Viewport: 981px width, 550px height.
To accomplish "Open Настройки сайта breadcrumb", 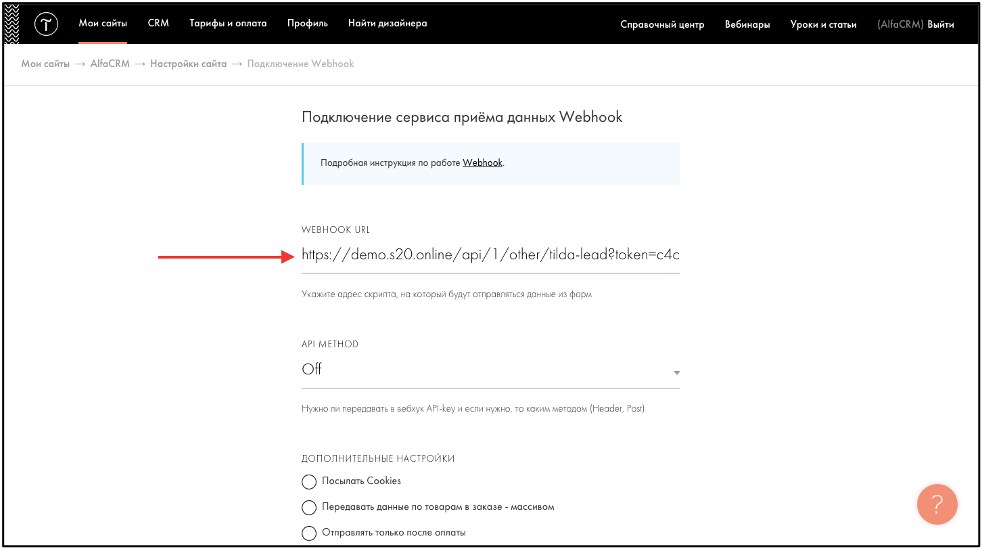I will click(188, 64).
